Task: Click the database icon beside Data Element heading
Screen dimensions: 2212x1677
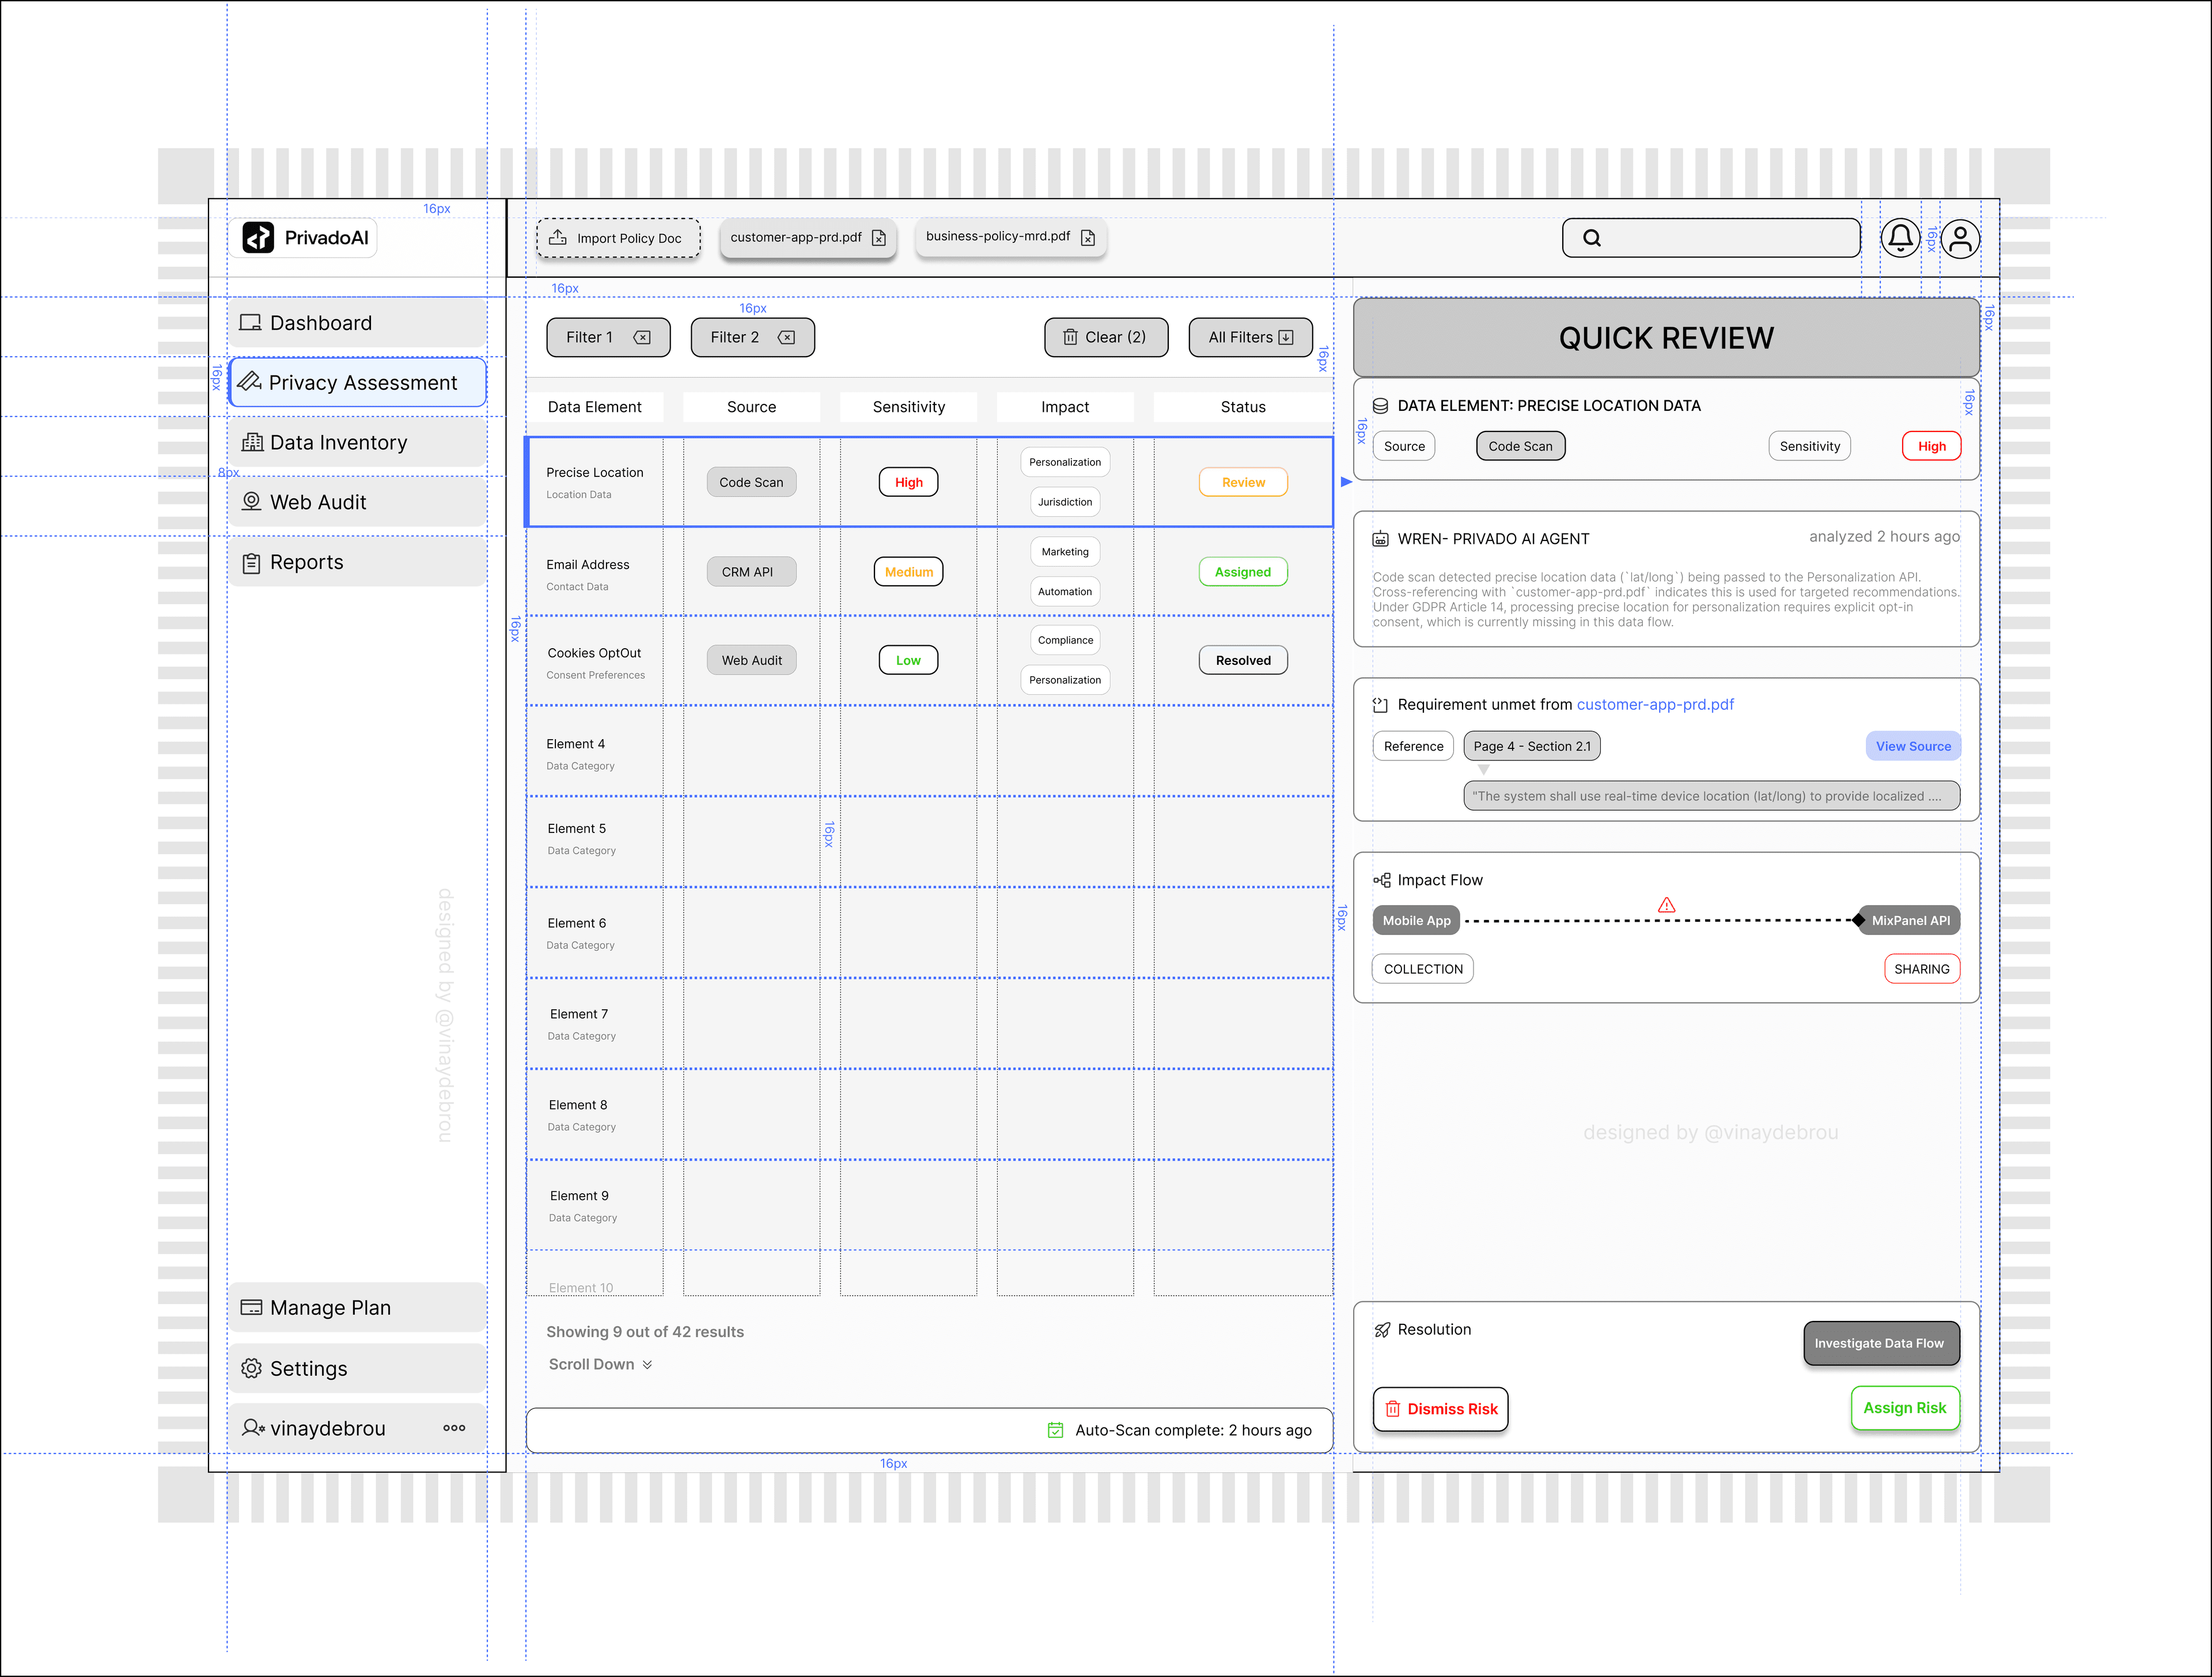Action: click(1380, 406)
